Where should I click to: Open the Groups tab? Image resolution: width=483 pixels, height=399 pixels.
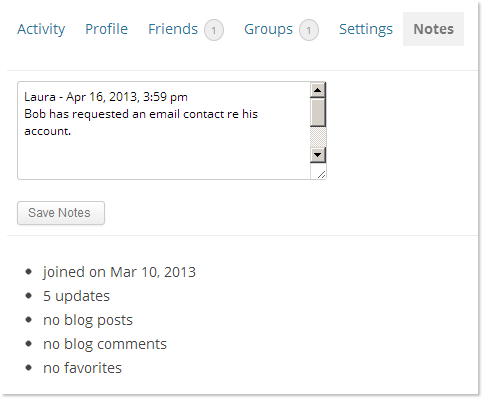point(268,29)
